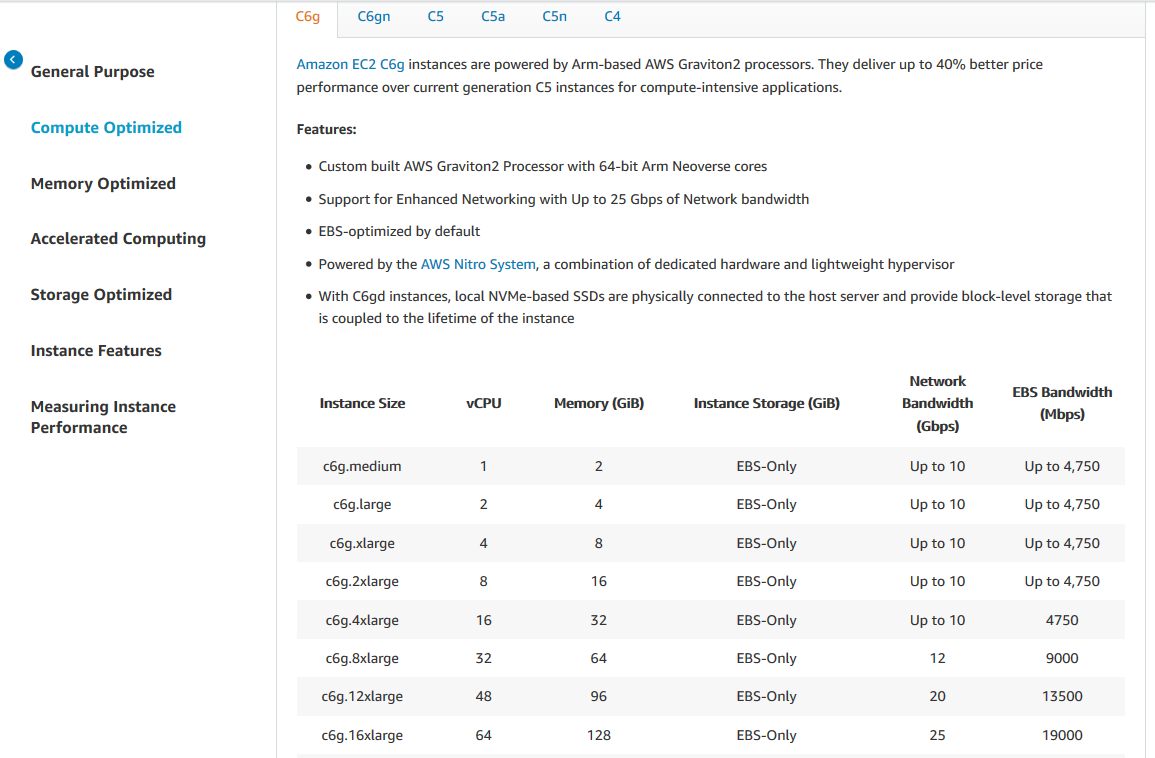The image size is (1155, 758).
Task: Open Accelerated Computing category
Action: point(118,239)
